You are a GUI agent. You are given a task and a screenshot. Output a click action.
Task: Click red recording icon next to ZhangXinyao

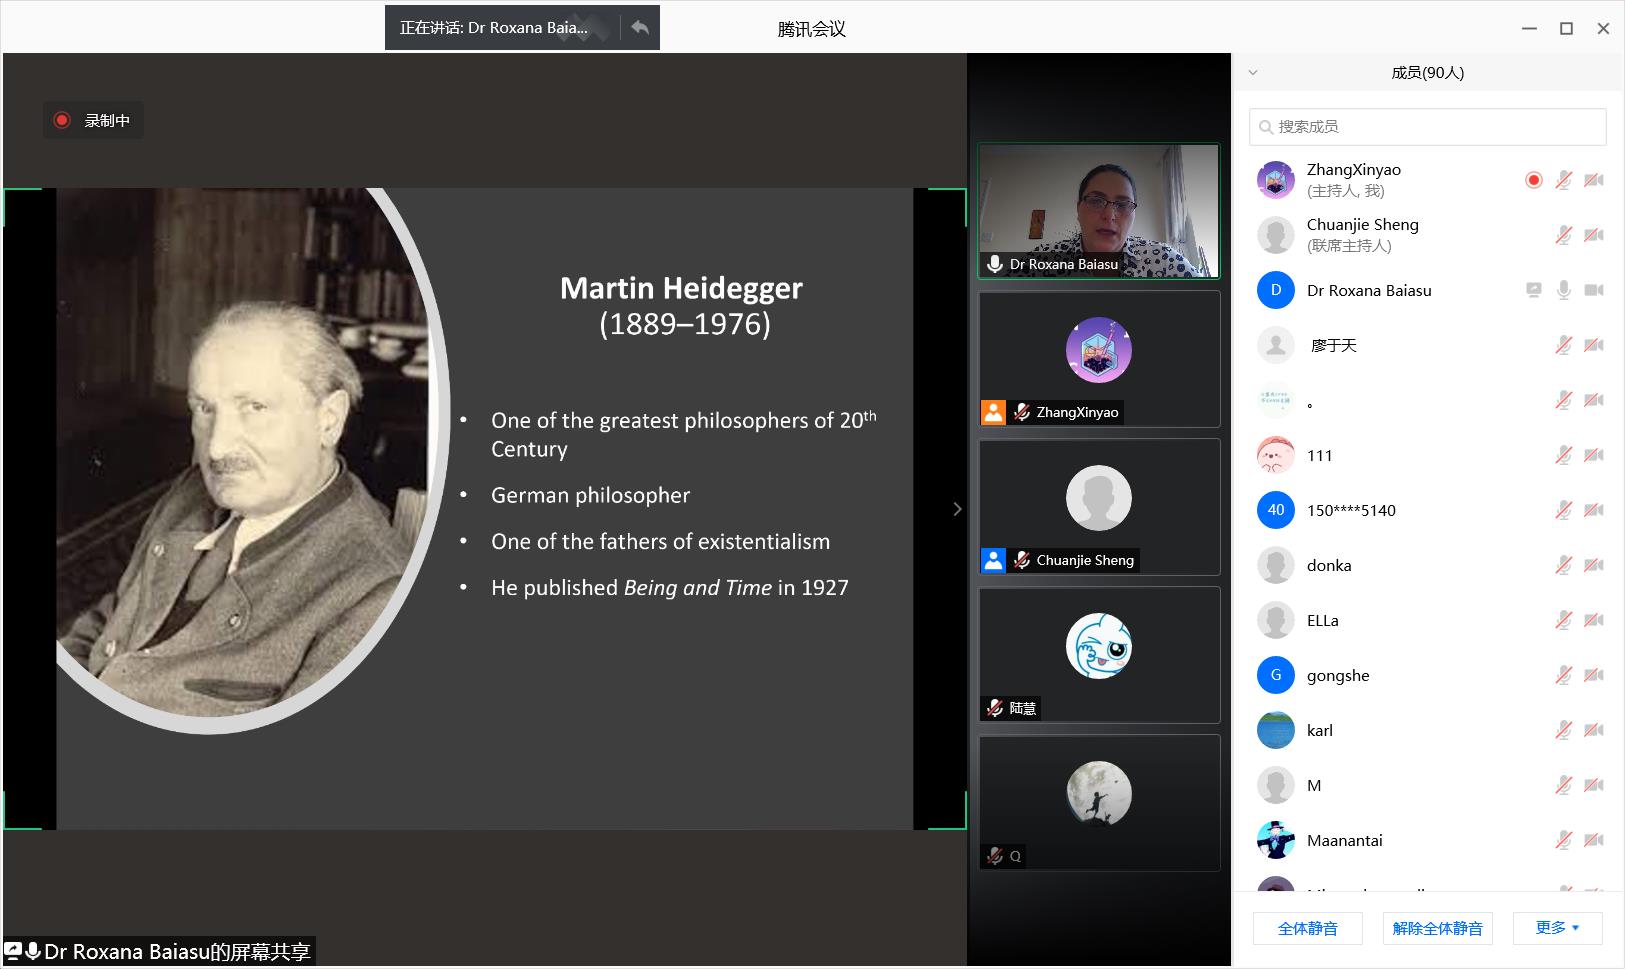[1533, 180]
